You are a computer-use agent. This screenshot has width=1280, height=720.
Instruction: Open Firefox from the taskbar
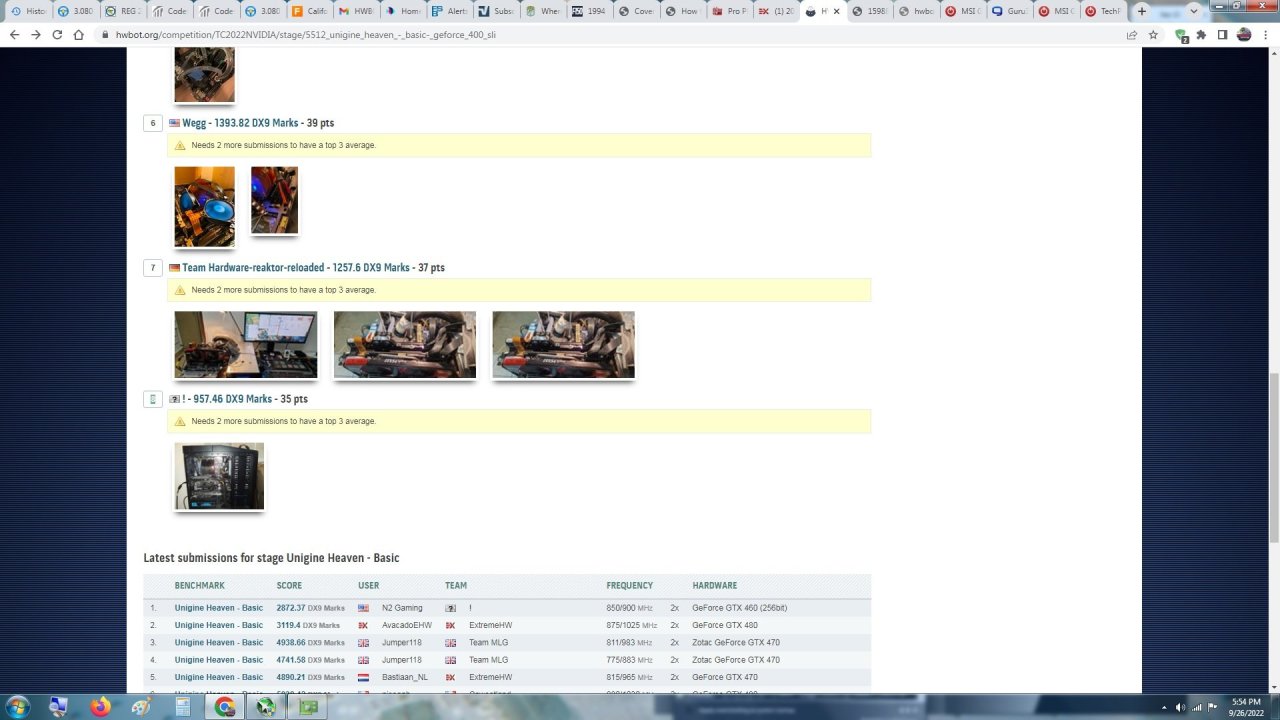coord(100,707)
